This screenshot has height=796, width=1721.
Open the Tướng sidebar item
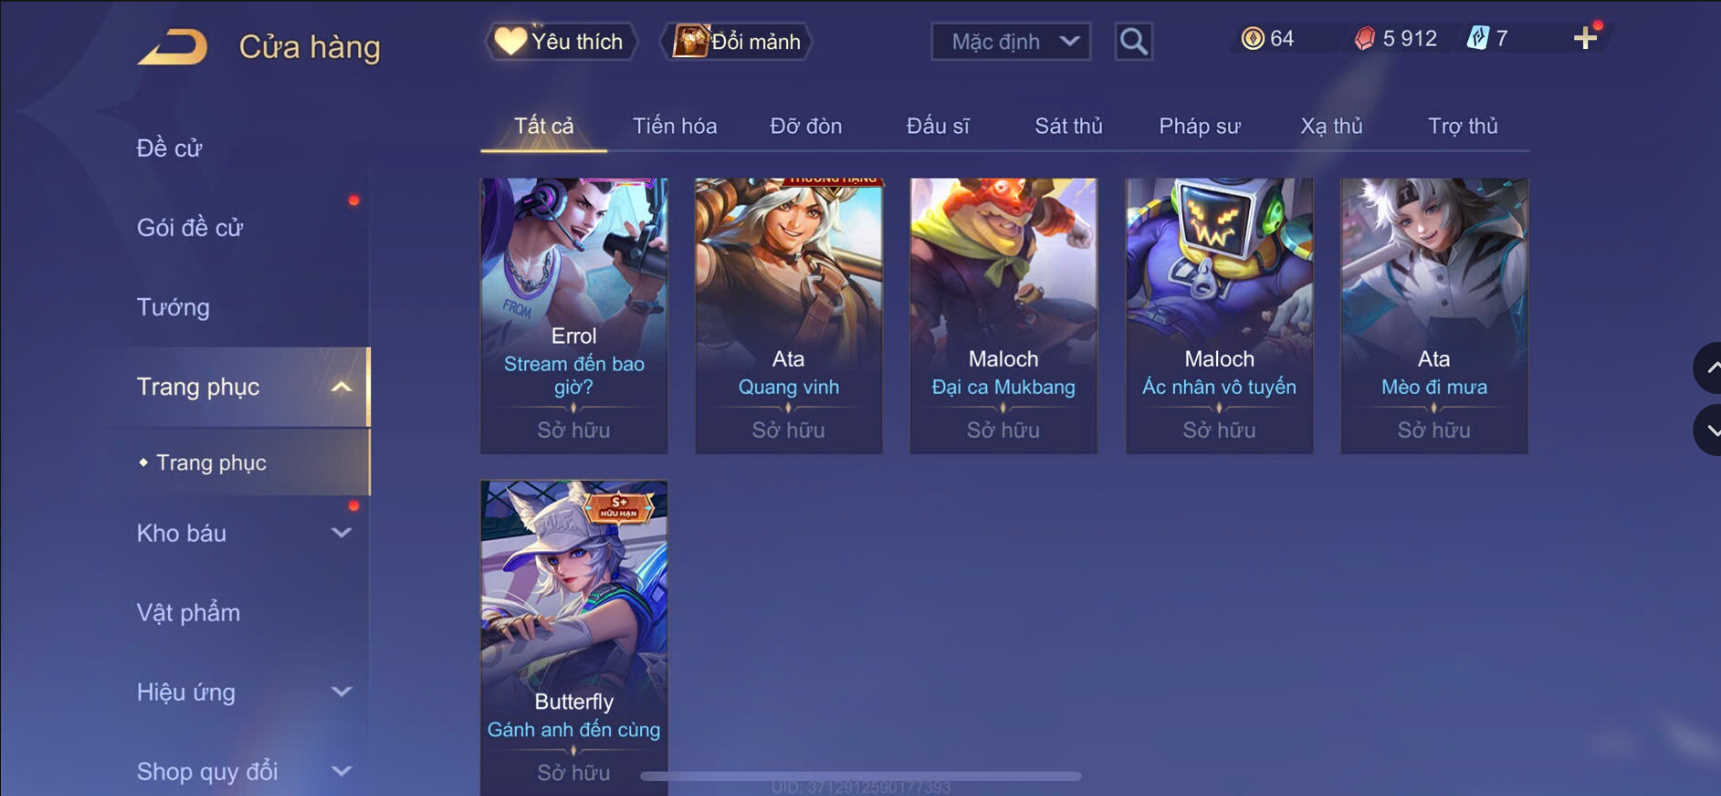click(173, 307)
